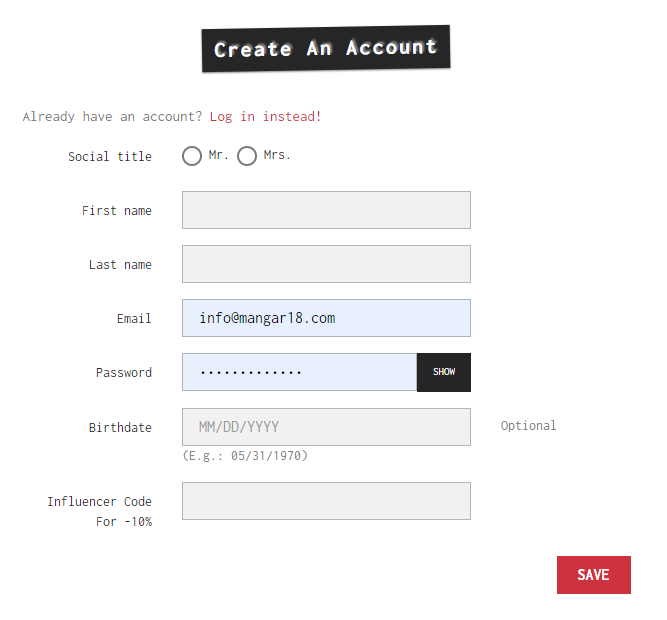Click the "Influencer Code For -10%" label
This screenshot has width=667, height=620.
(100, 511)
